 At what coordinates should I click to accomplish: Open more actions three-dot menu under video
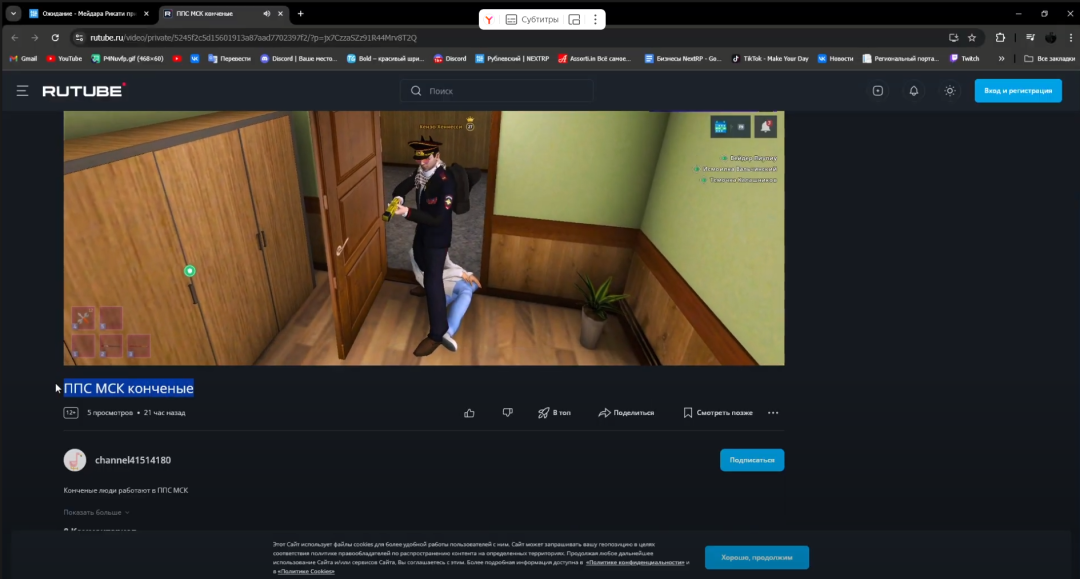pyautogui.click(x=773, y=413)
